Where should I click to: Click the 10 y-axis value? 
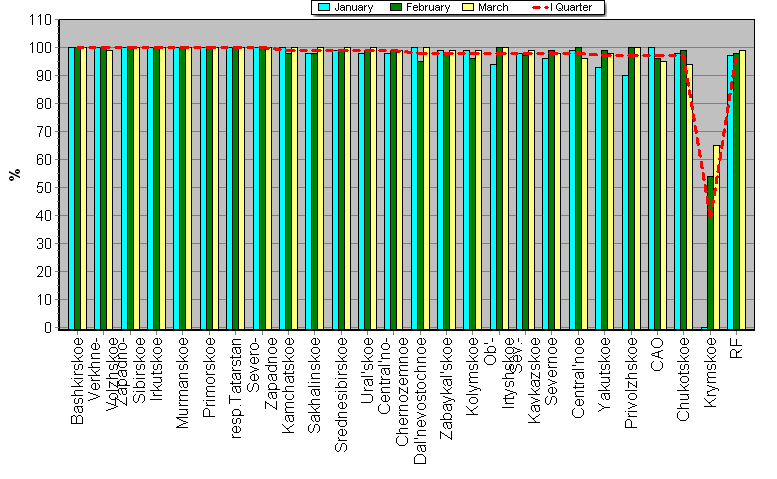[44, 300]
